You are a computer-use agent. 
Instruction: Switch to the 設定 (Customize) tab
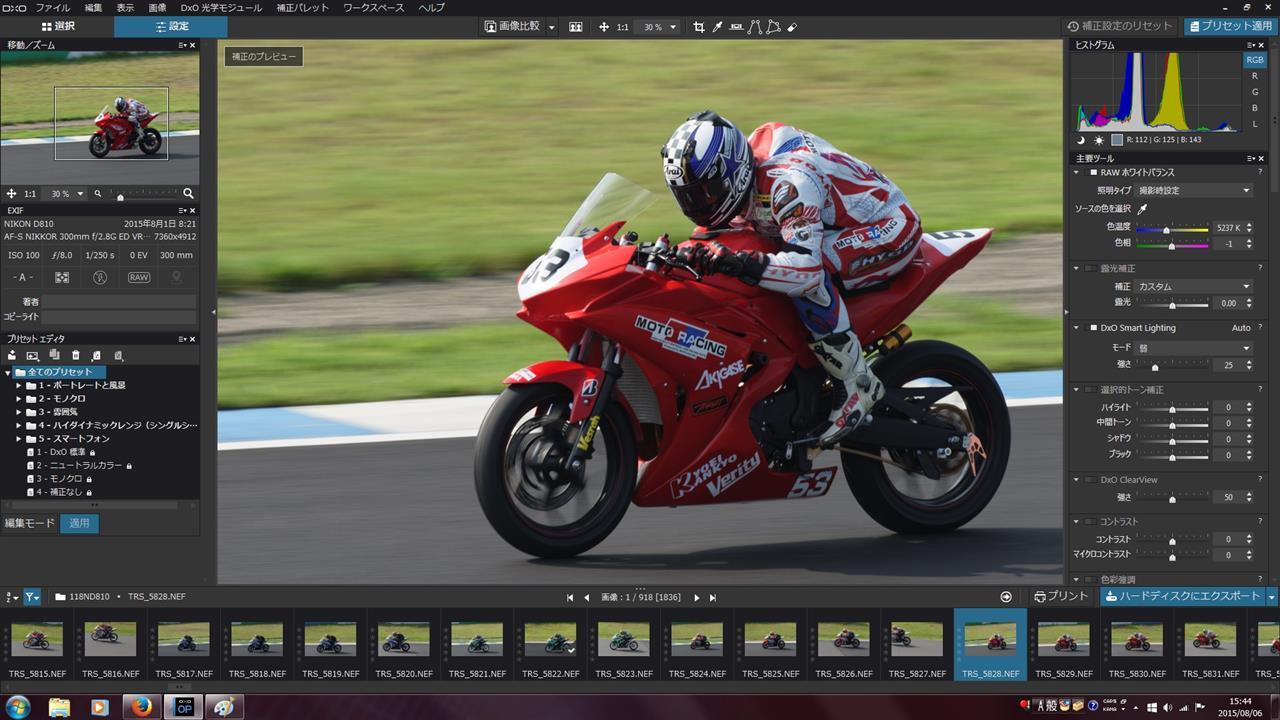point(171,27)
